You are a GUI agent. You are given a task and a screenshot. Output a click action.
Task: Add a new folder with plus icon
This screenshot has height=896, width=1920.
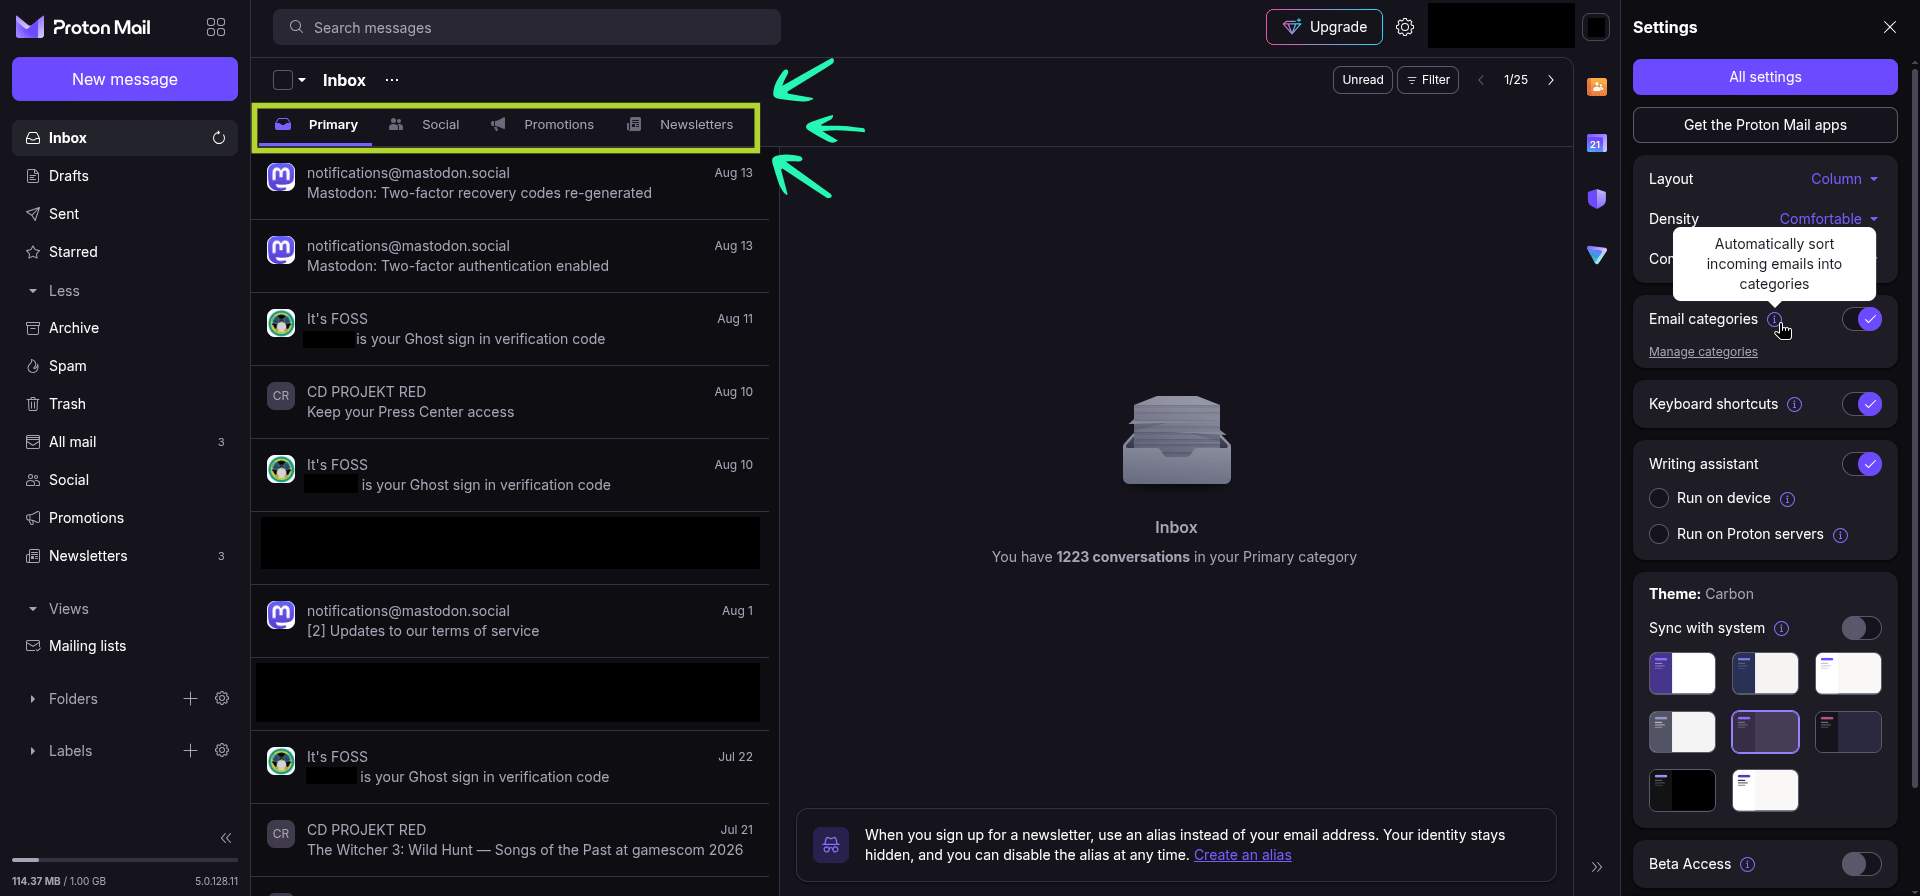190,699
